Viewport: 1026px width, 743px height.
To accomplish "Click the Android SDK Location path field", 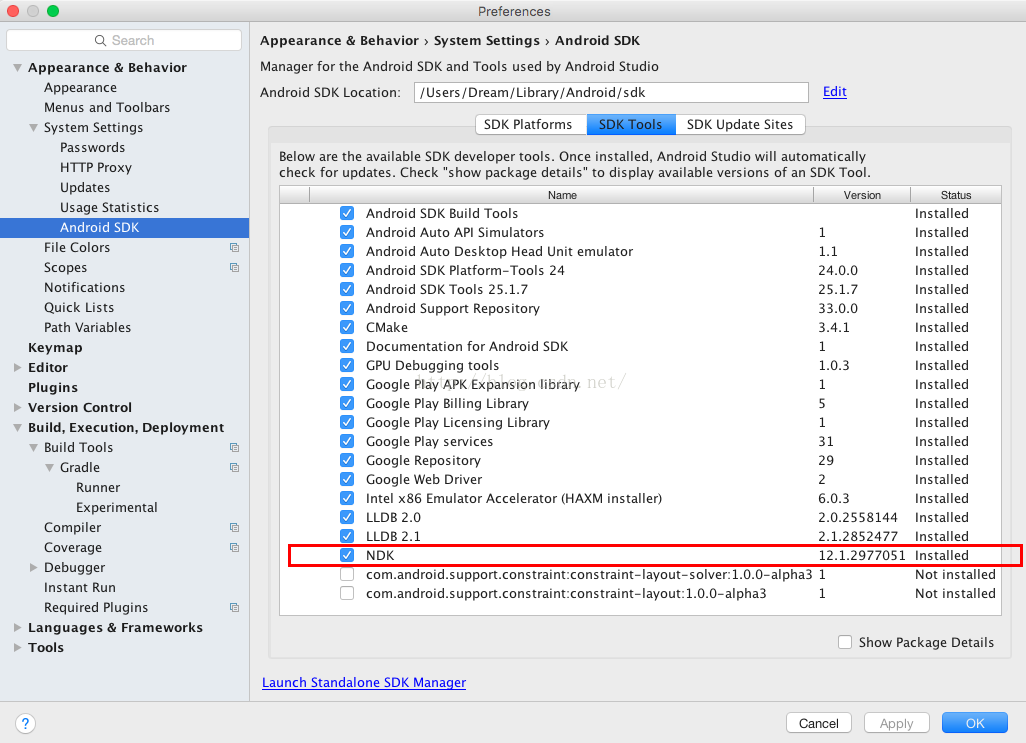I will click(x=611, y=92).
